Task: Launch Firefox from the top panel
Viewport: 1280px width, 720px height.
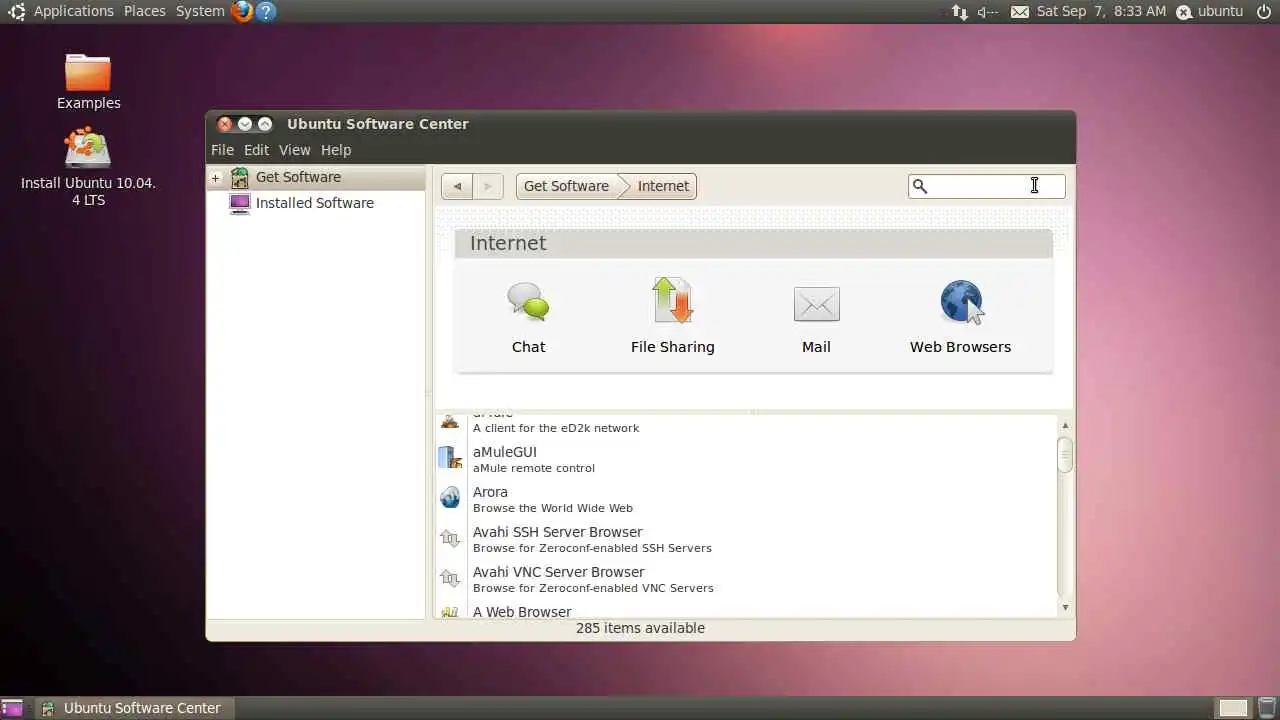Action: click(x=241, y=11)
